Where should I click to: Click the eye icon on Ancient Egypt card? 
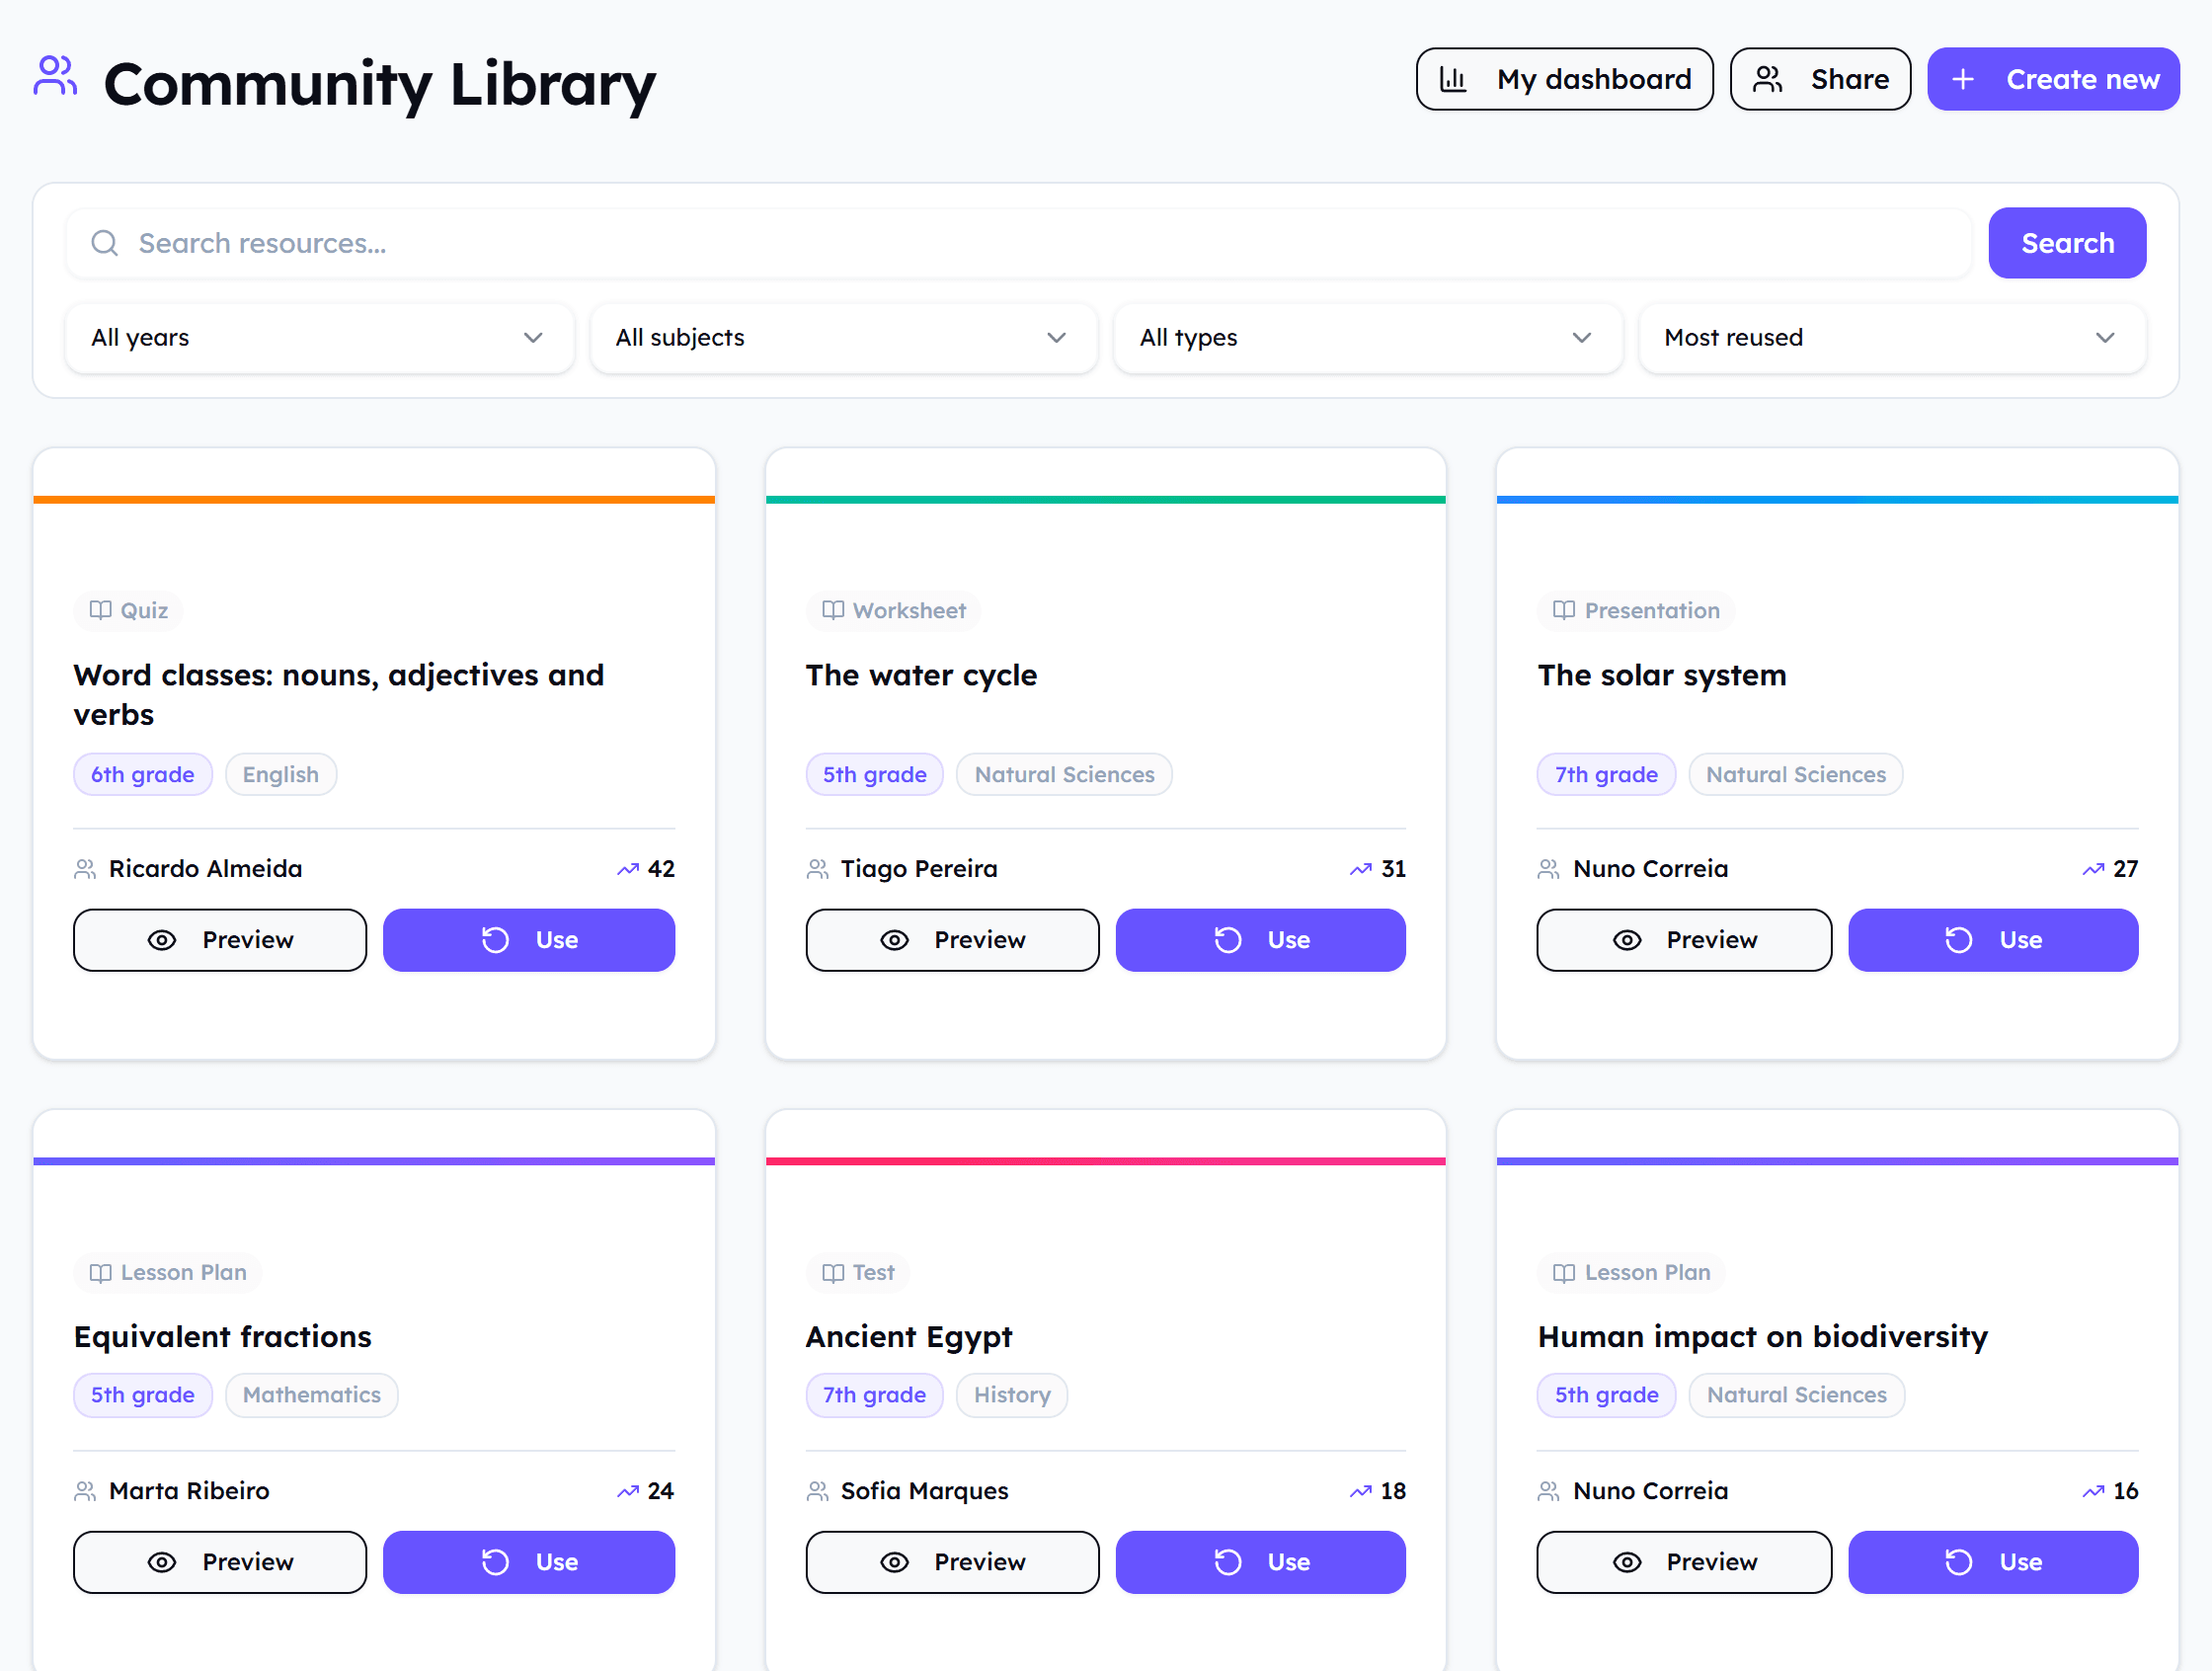point(895,1562)
